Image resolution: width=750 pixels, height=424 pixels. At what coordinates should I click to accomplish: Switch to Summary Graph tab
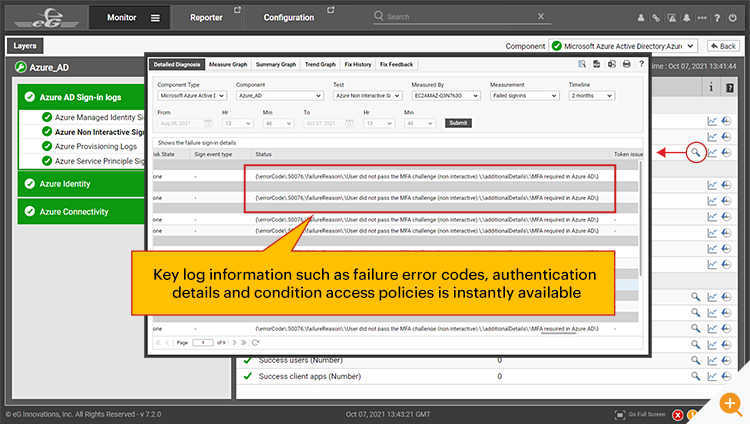(x=276, y=65)
